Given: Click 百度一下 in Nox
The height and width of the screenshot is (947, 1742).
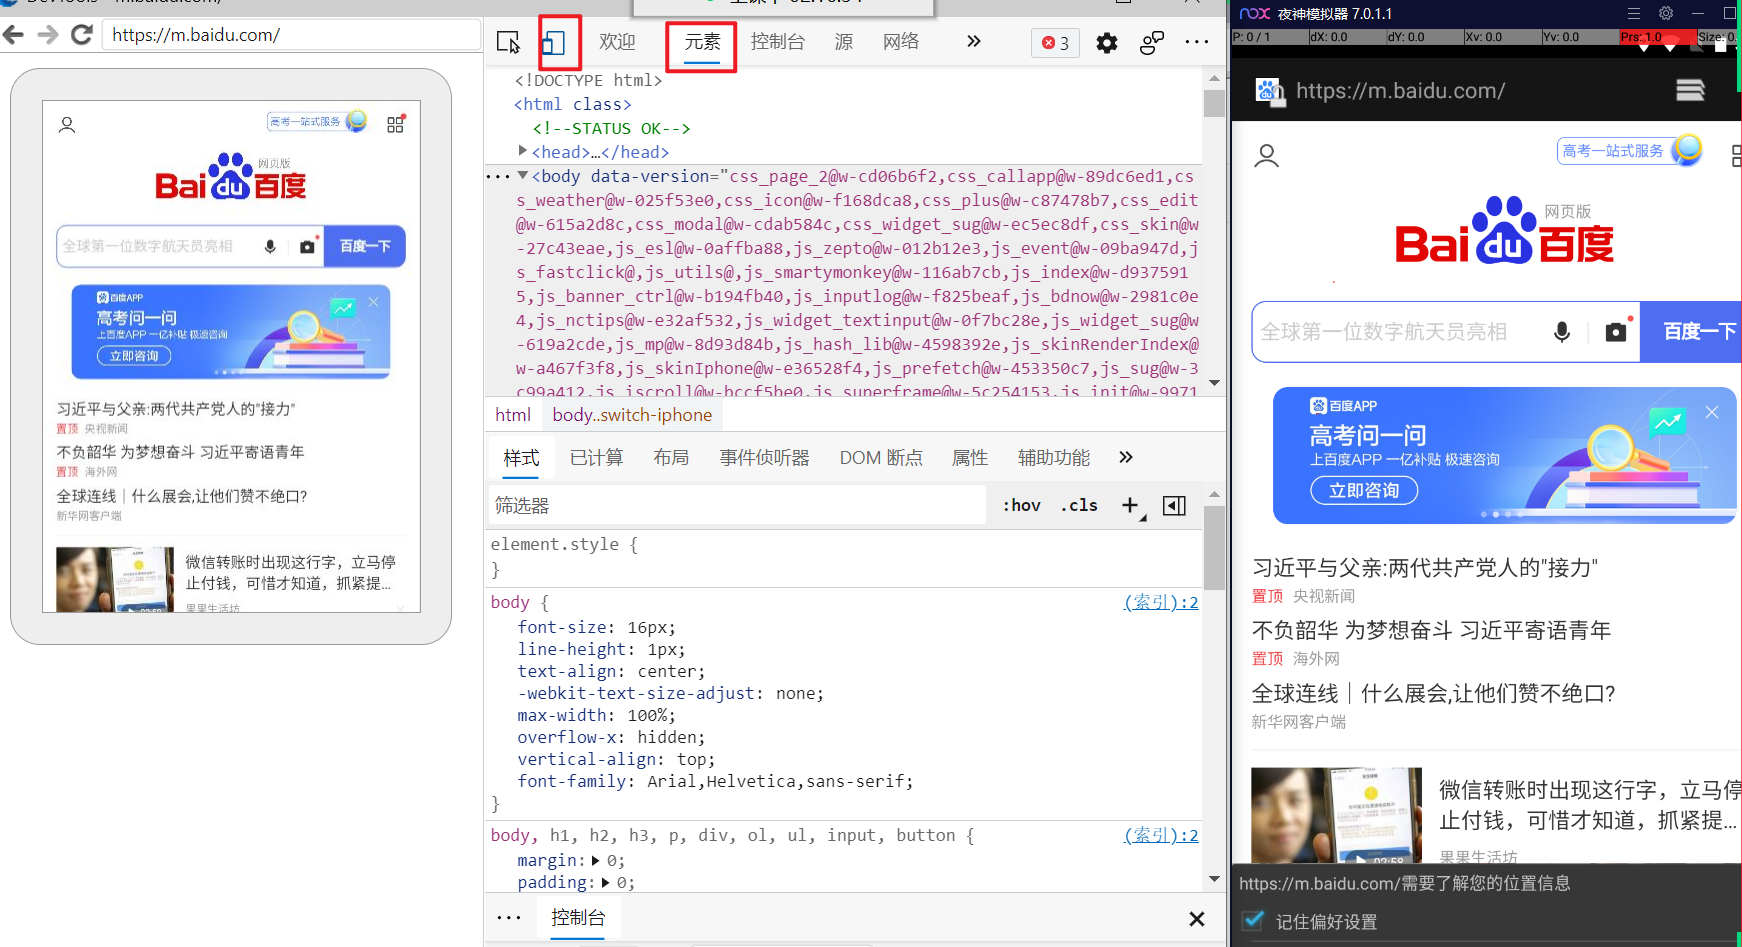Looking at the screenshot, I should 1691,332.
